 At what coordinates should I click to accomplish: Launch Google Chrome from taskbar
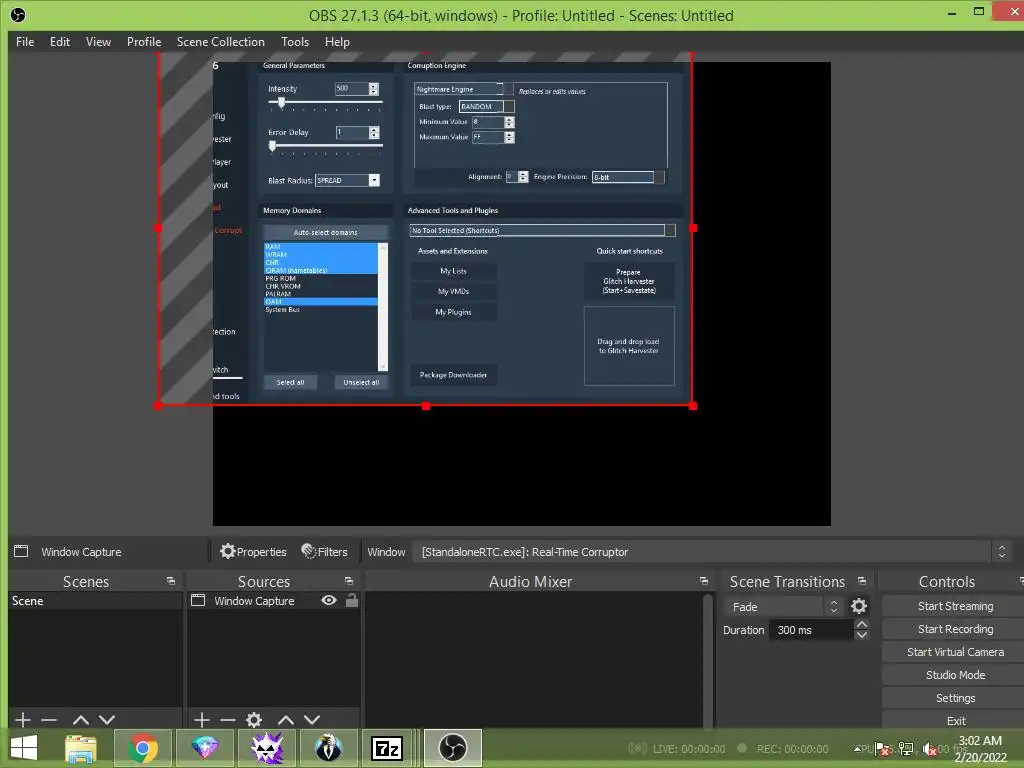click(143, 748)
